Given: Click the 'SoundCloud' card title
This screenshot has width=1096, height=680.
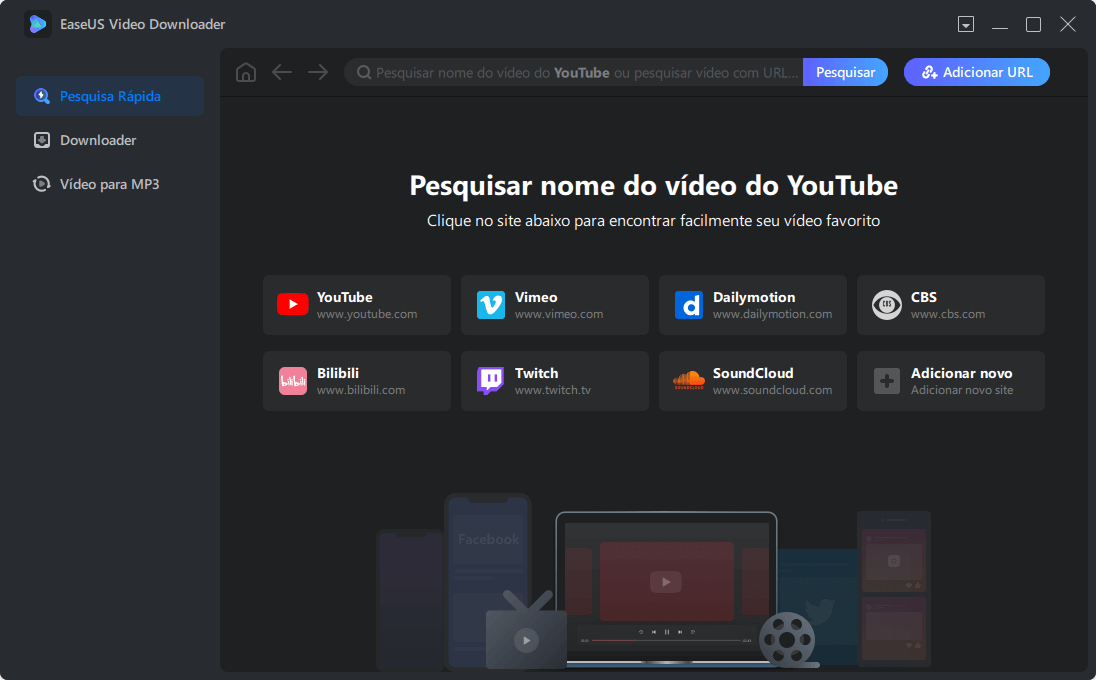Looking at the screenshot, I should pos(753,373).
